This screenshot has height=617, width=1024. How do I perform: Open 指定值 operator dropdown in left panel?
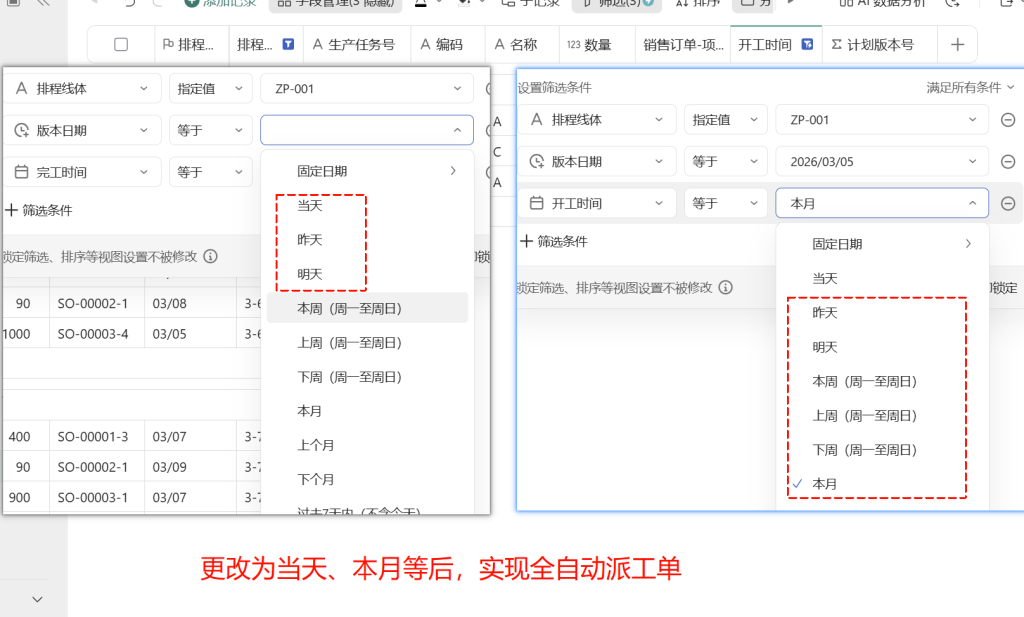(x=210, y=89)
